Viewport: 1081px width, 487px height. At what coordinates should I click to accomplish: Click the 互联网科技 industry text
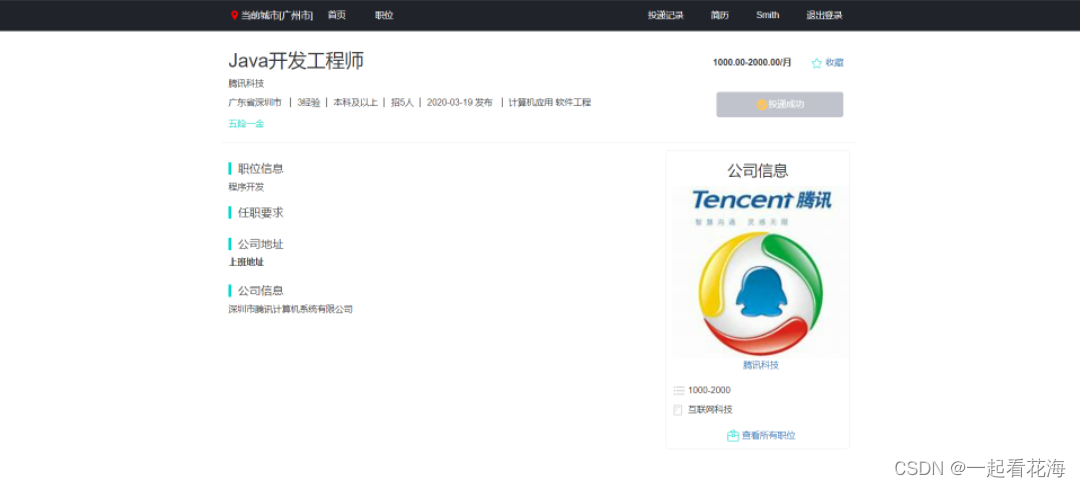(710, 410)
